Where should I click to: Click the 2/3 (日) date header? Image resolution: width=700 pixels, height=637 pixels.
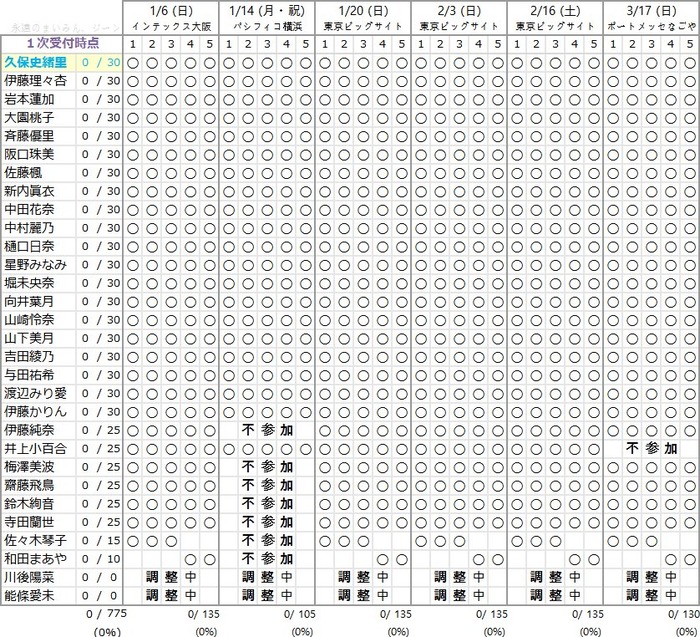pyautogui.click(x=459, y=11)
